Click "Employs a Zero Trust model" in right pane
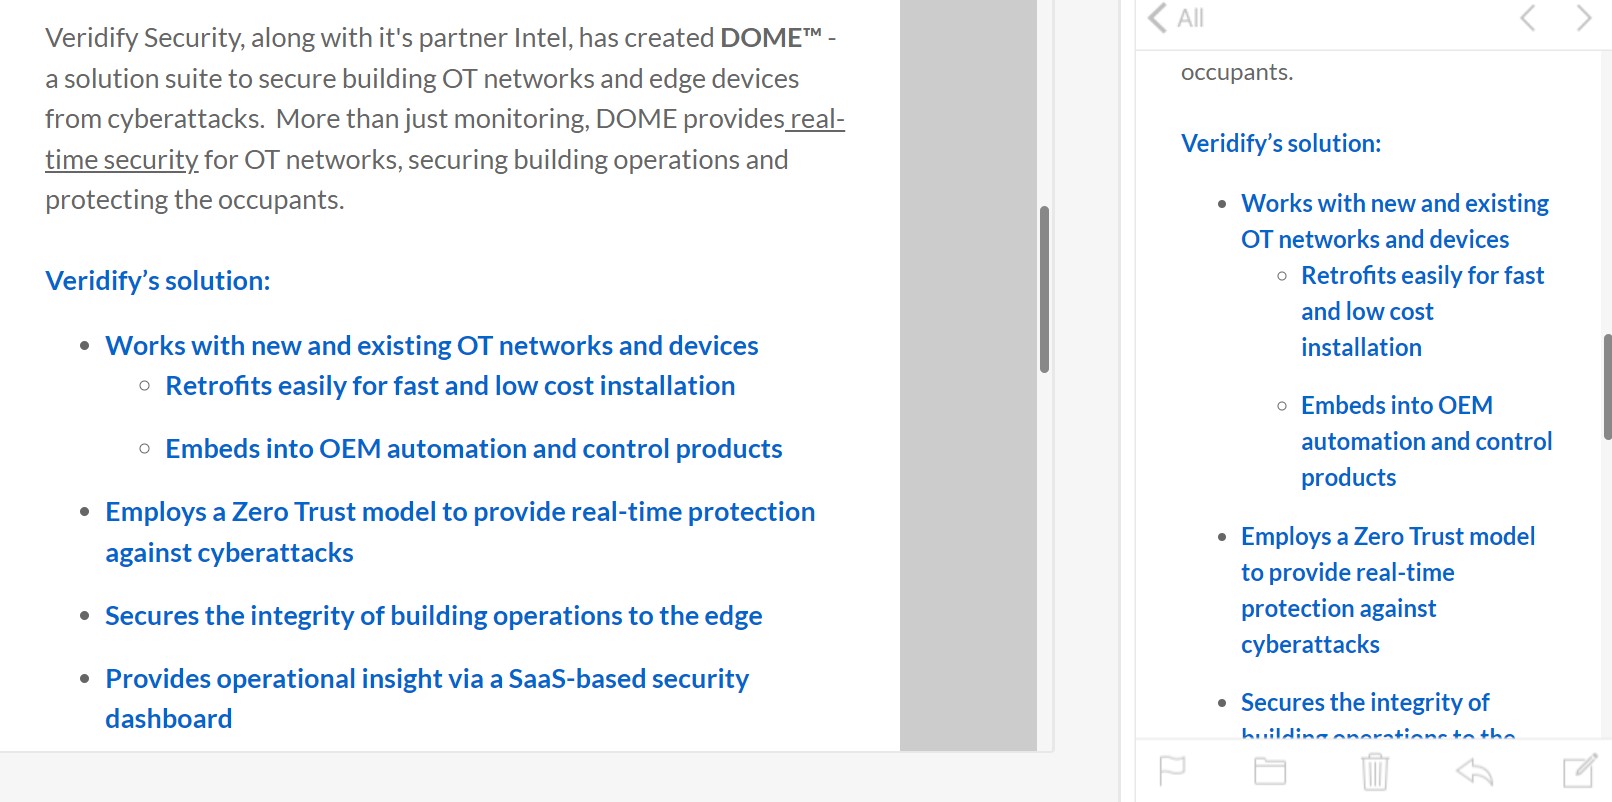The image size is (1612, 802). click(x=1388, y=537)
